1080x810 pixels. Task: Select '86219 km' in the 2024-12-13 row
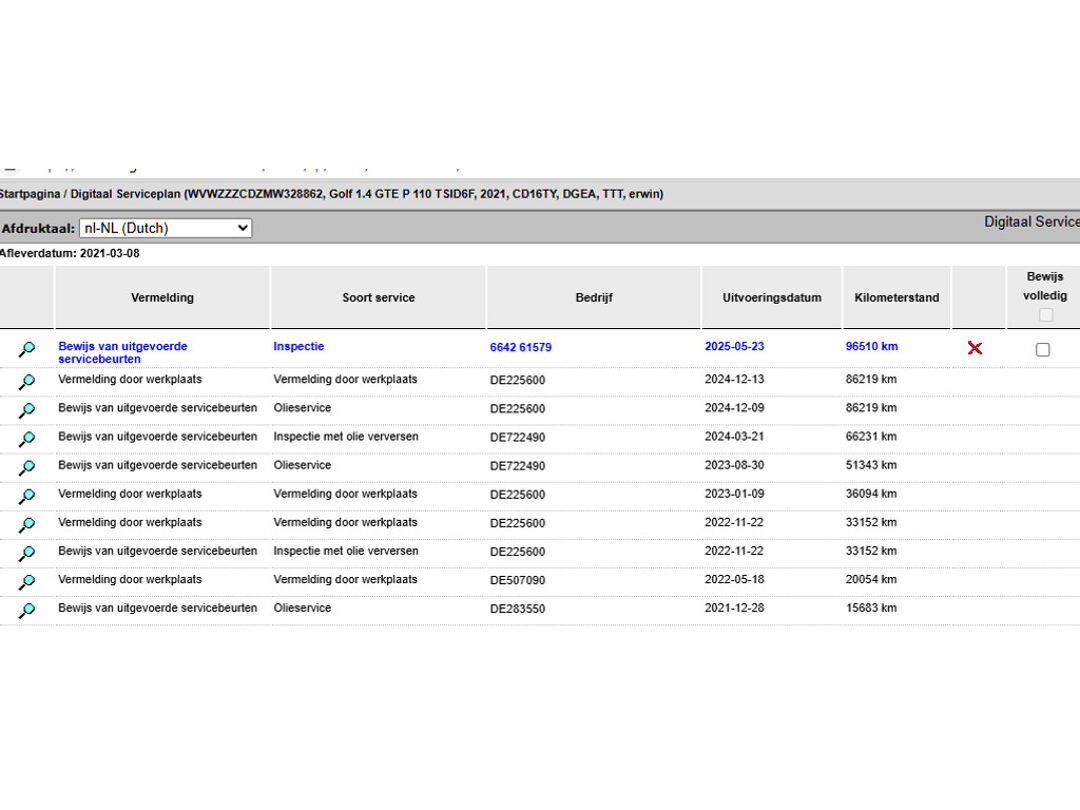click(x=871, y=380)
